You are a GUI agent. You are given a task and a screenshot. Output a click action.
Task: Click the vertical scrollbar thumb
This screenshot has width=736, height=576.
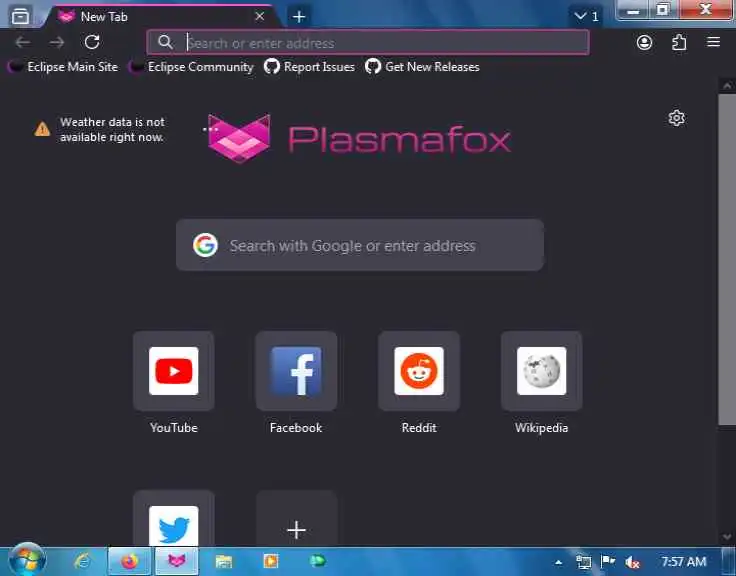[727, 261]
